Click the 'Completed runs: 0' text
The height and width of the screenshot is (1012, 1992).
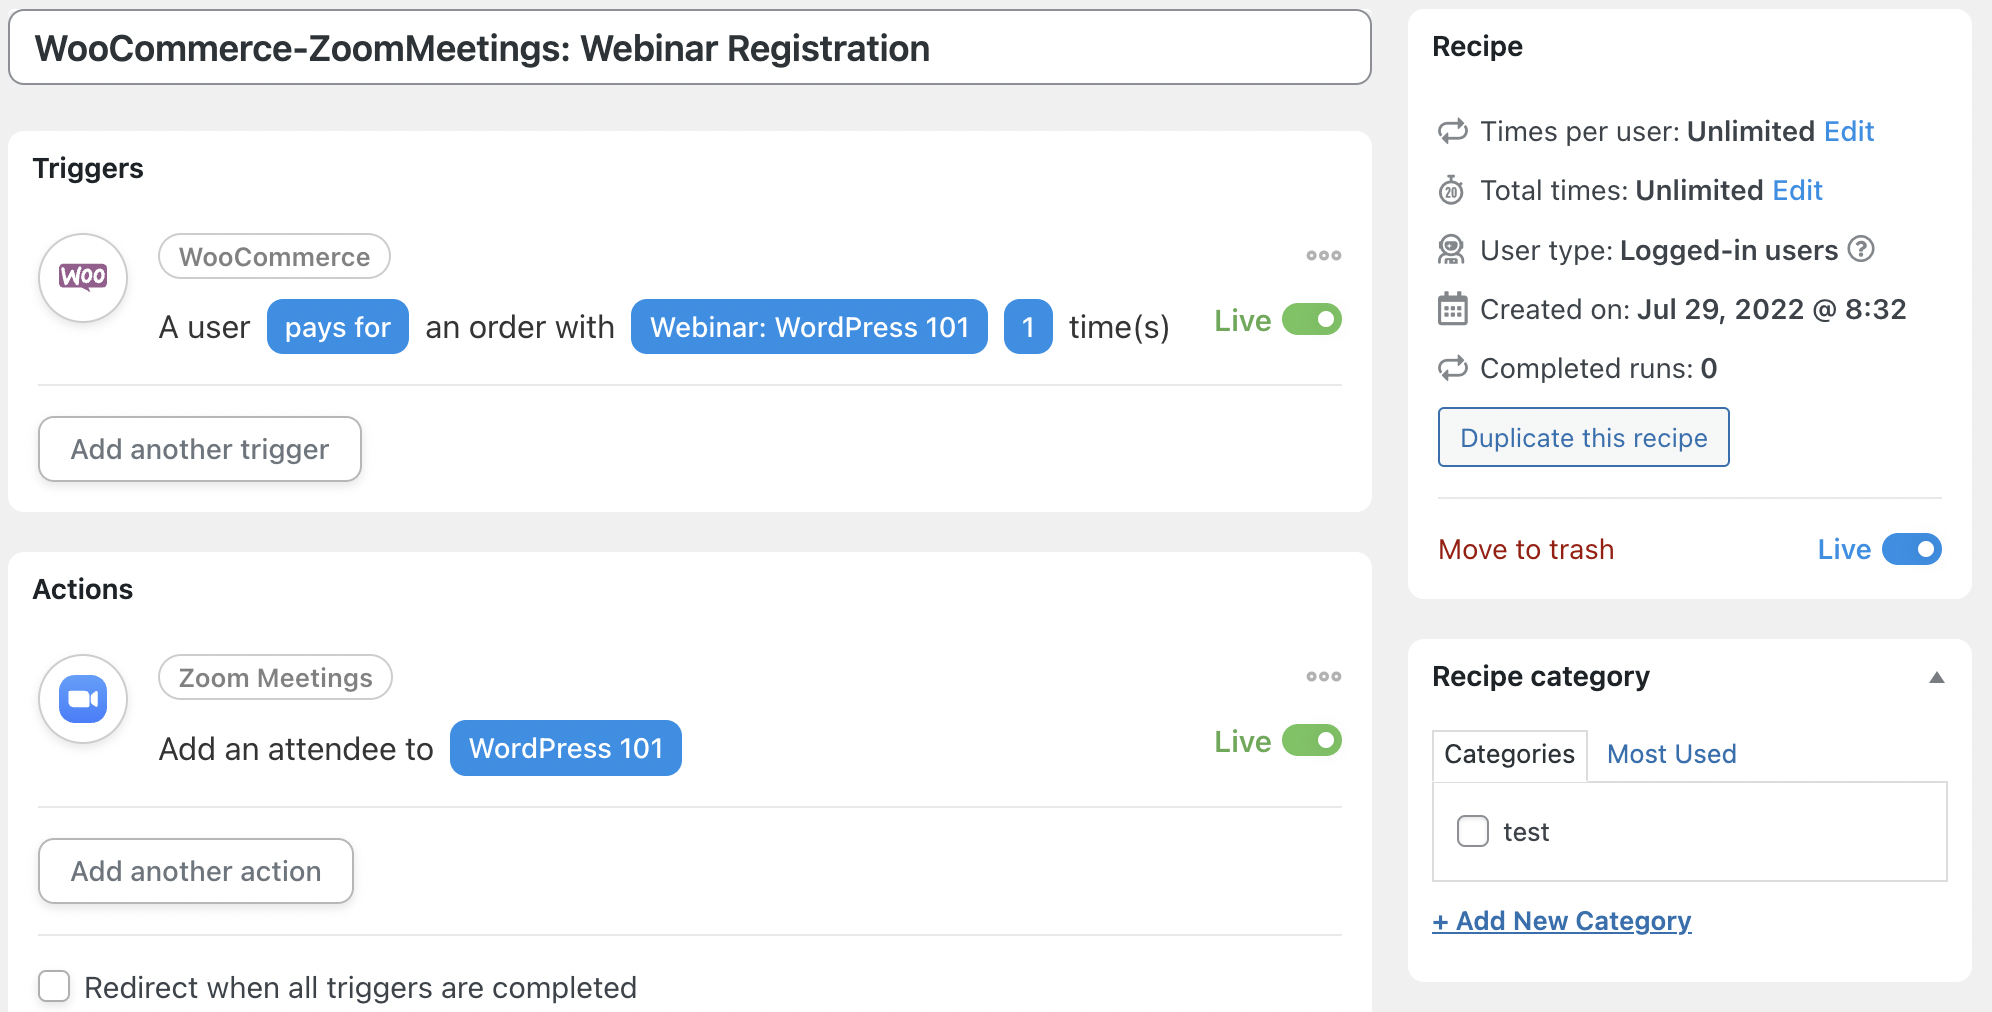coord(1598,368)
